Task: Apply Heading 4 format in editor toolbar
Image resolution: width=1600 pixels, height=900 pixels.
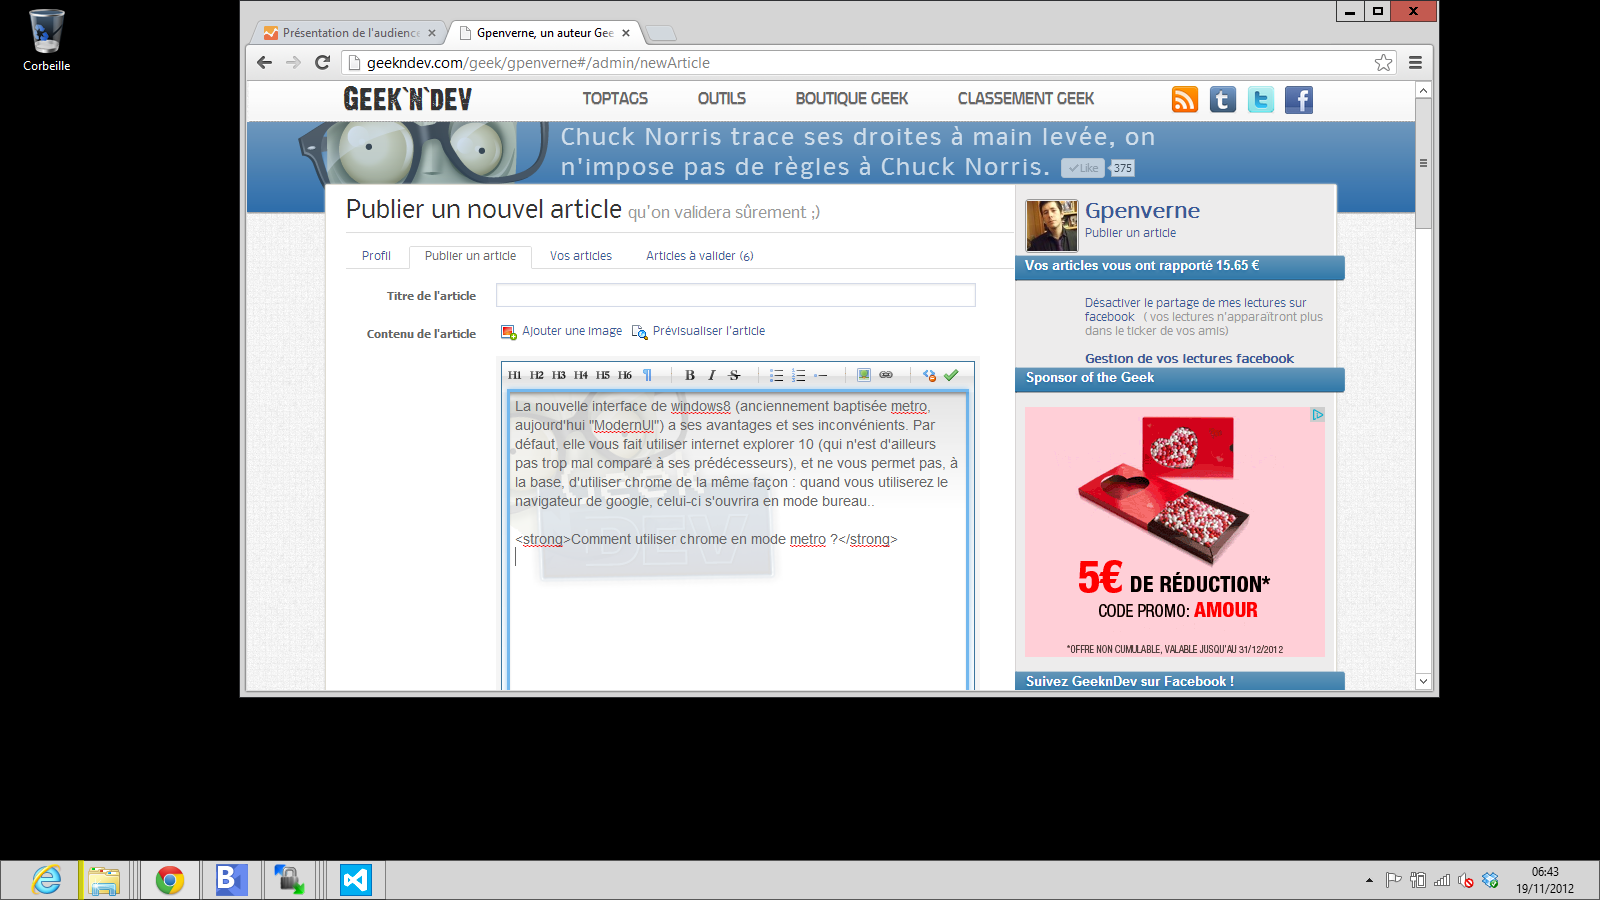Action: pos(580,375)
